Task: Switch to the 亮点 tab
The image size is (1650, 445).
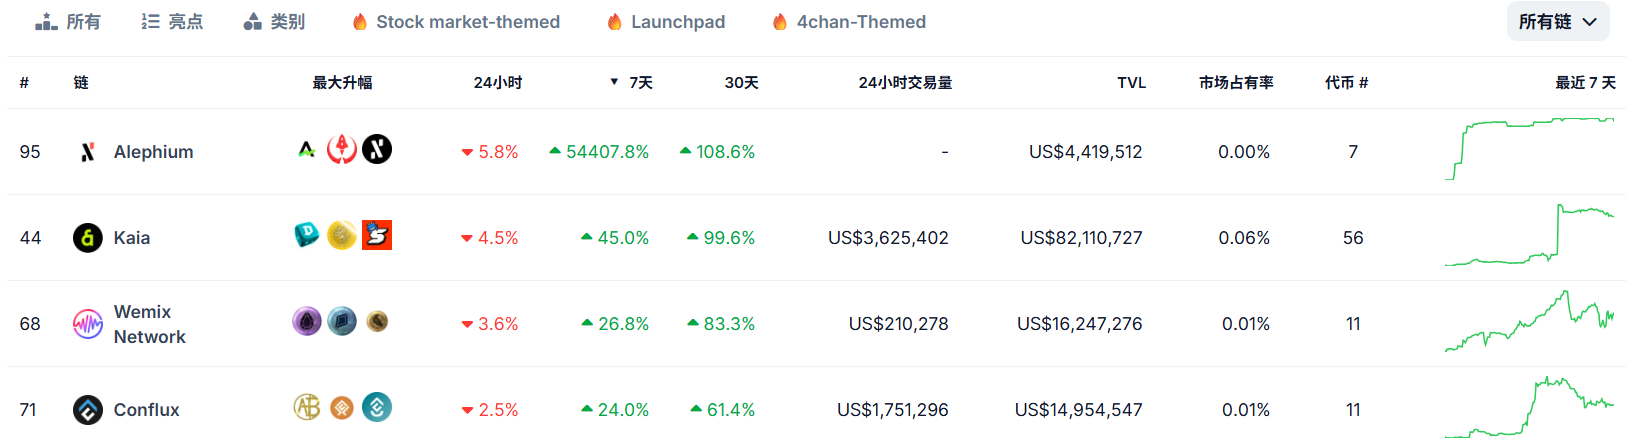Action: pos(172,22)
